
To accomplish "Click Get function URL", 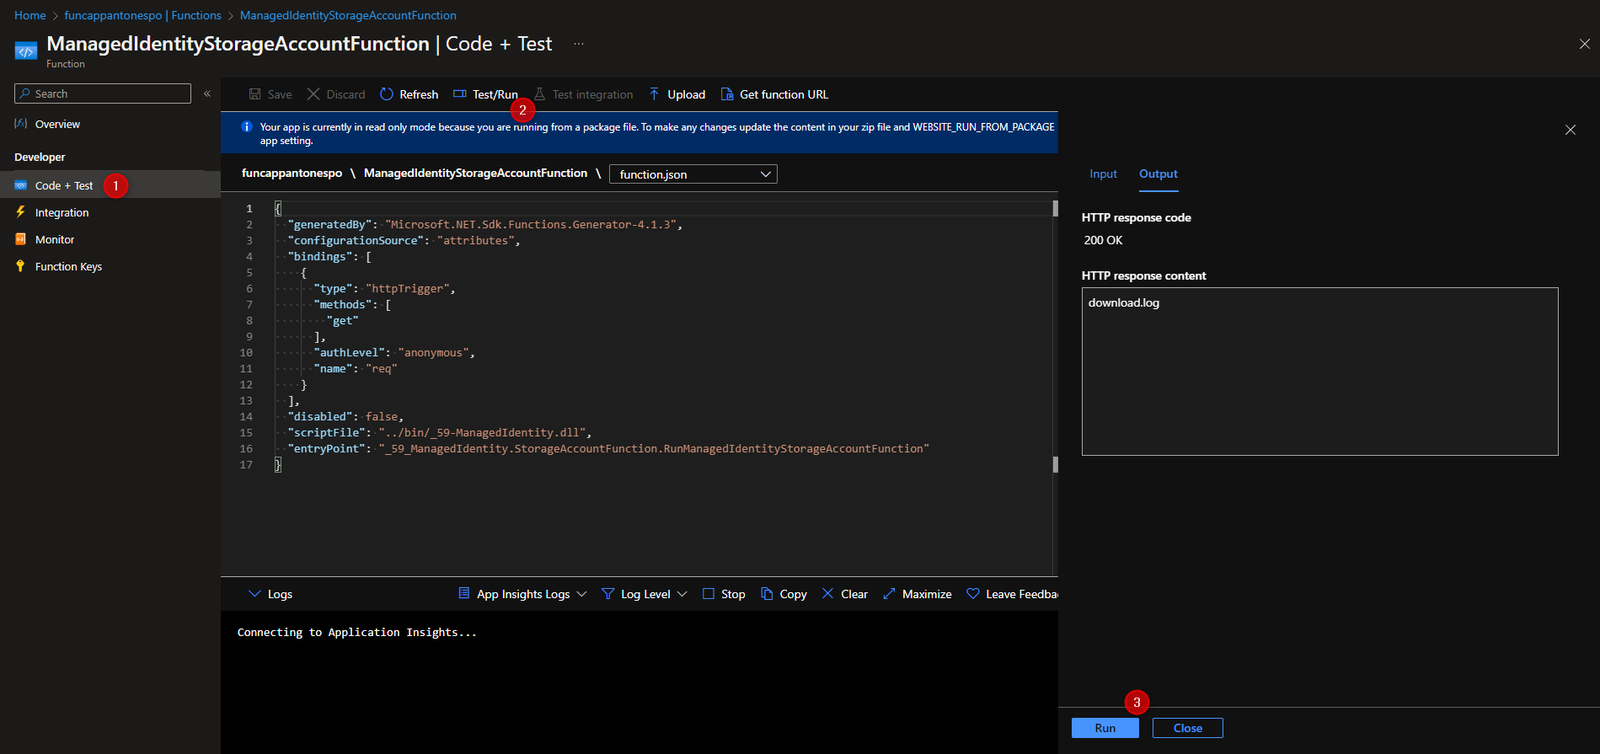I will click(775, 94).
